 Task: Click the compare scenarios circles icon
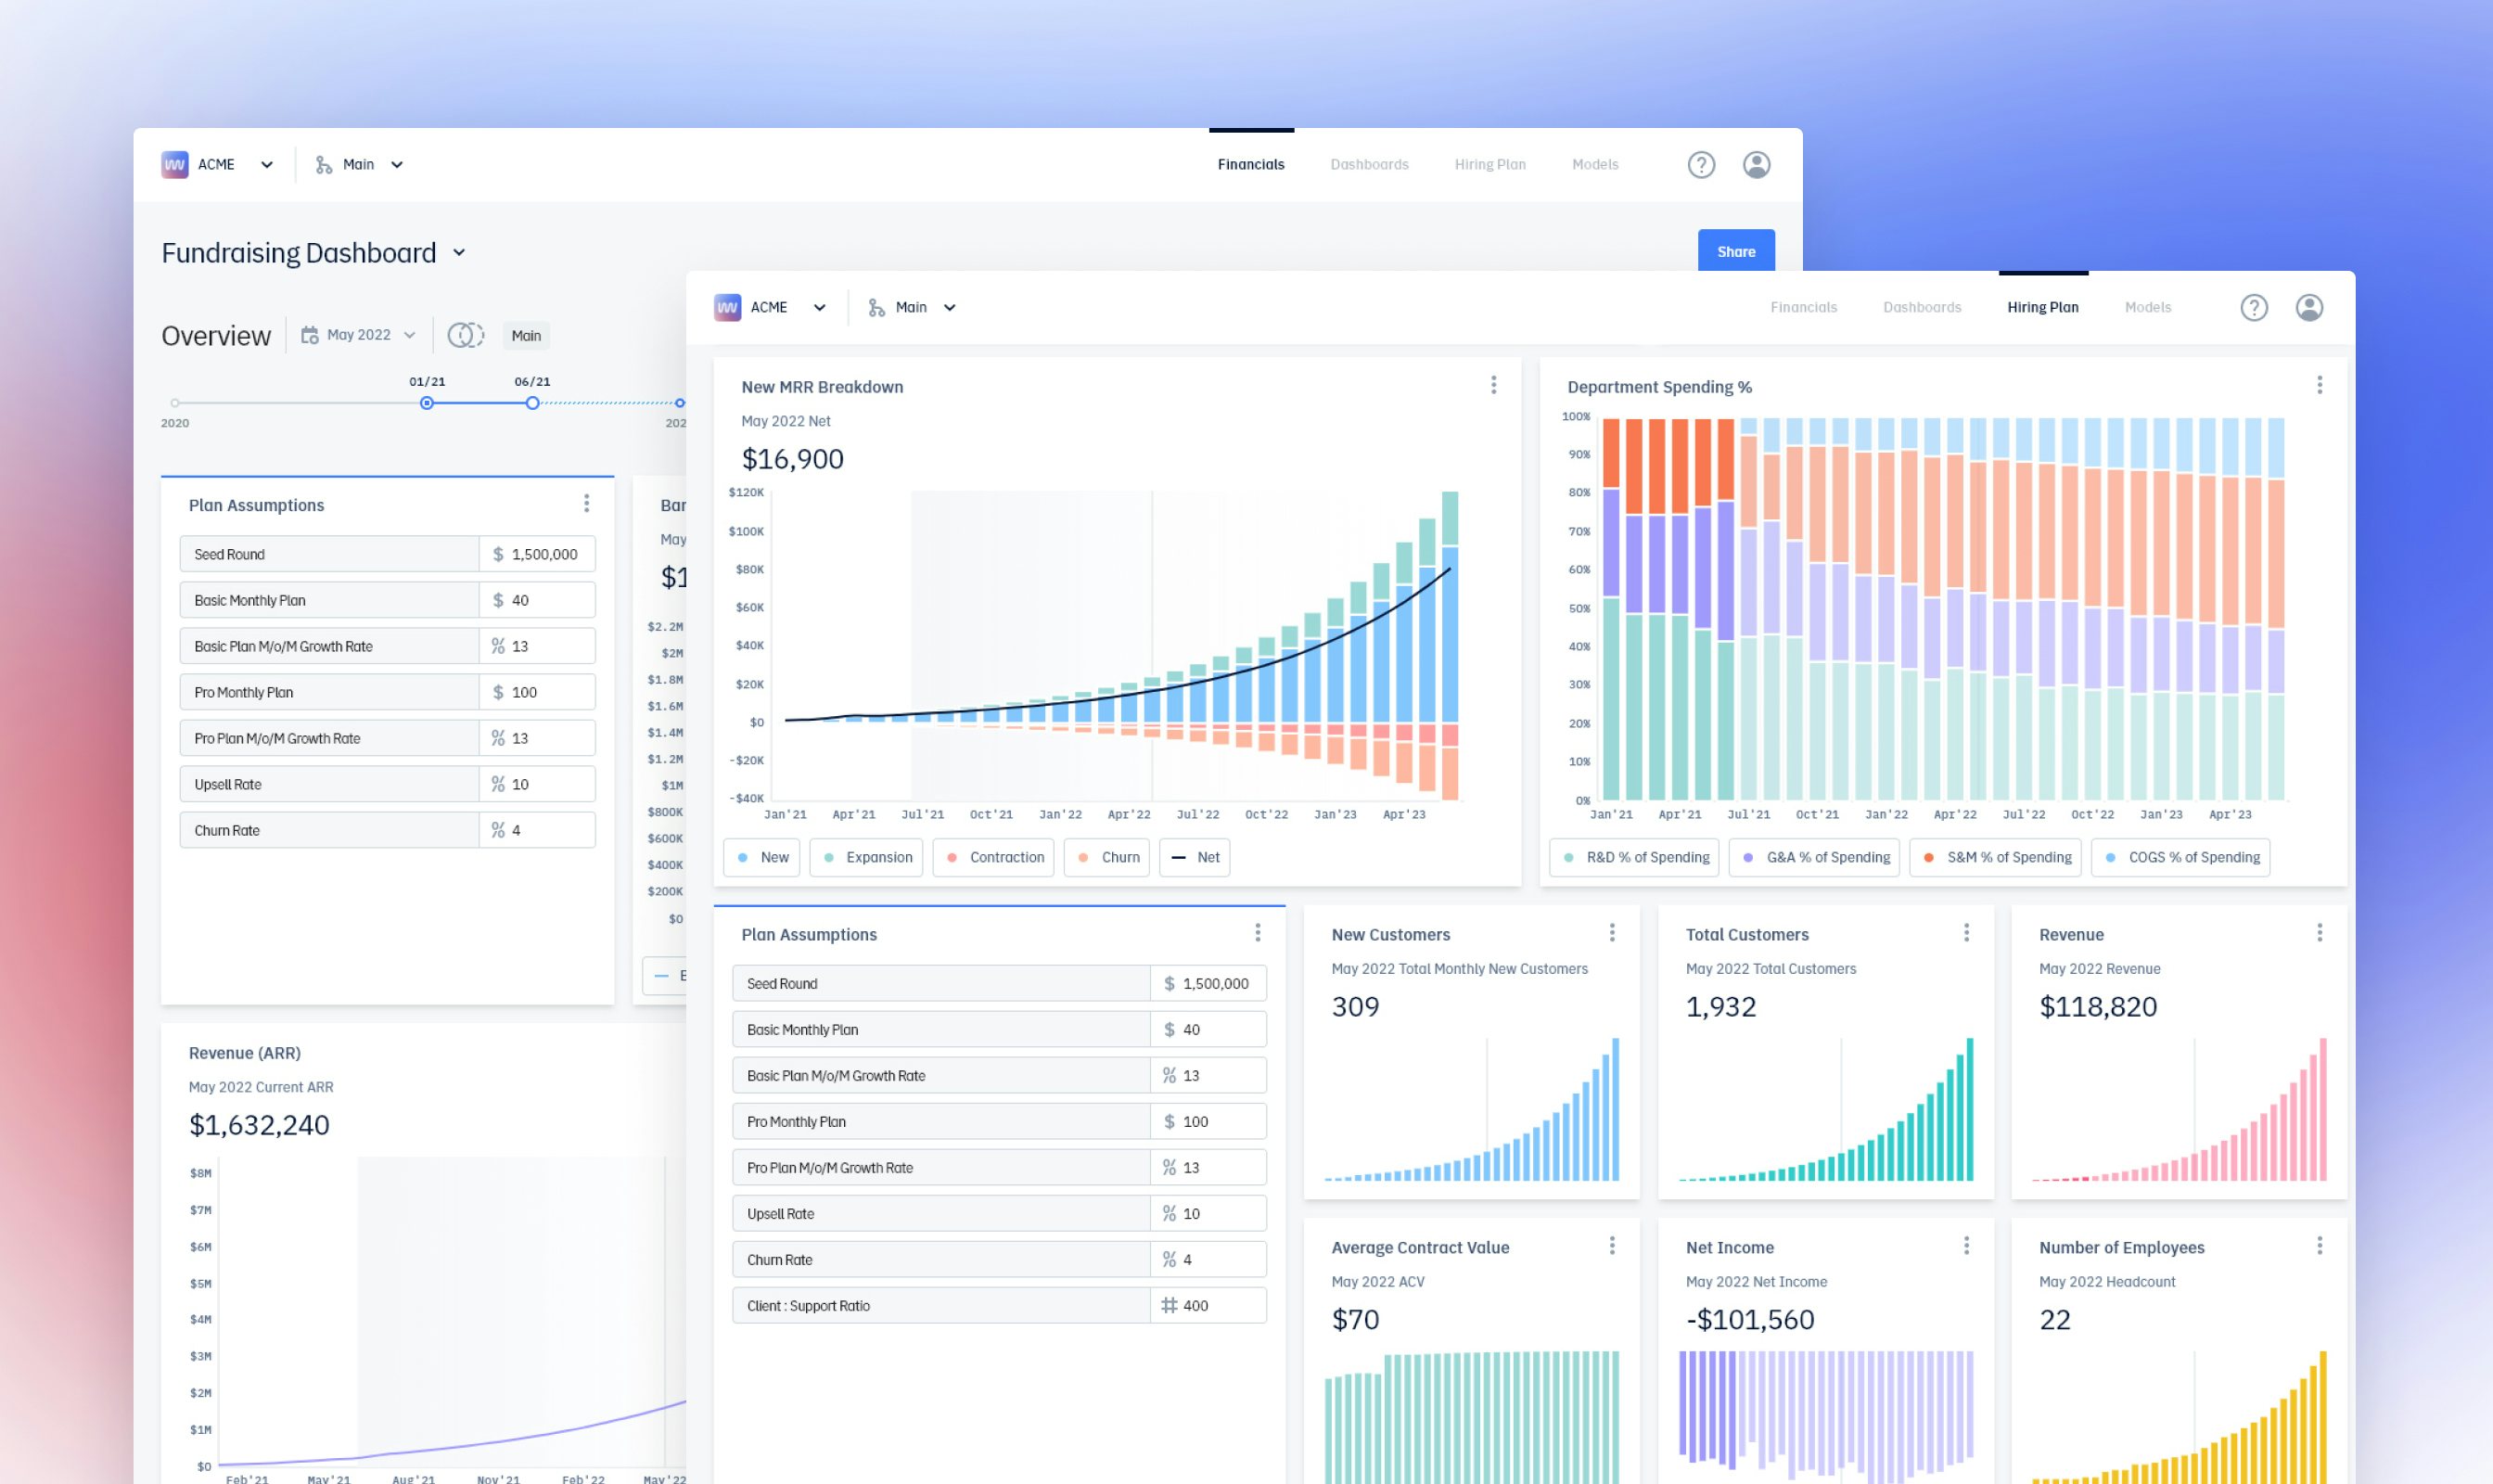coord(465,335)
